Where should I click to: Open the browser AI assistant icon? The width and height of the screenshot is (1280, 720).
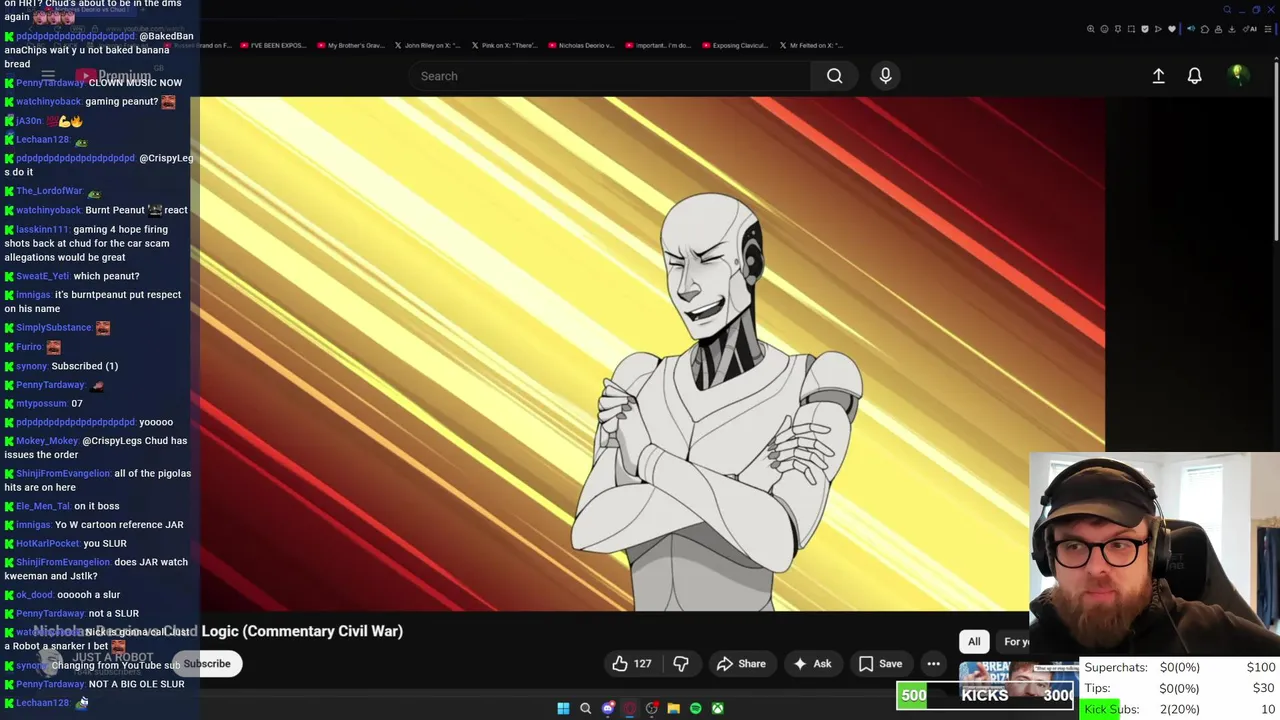[x=1250, y=29]
